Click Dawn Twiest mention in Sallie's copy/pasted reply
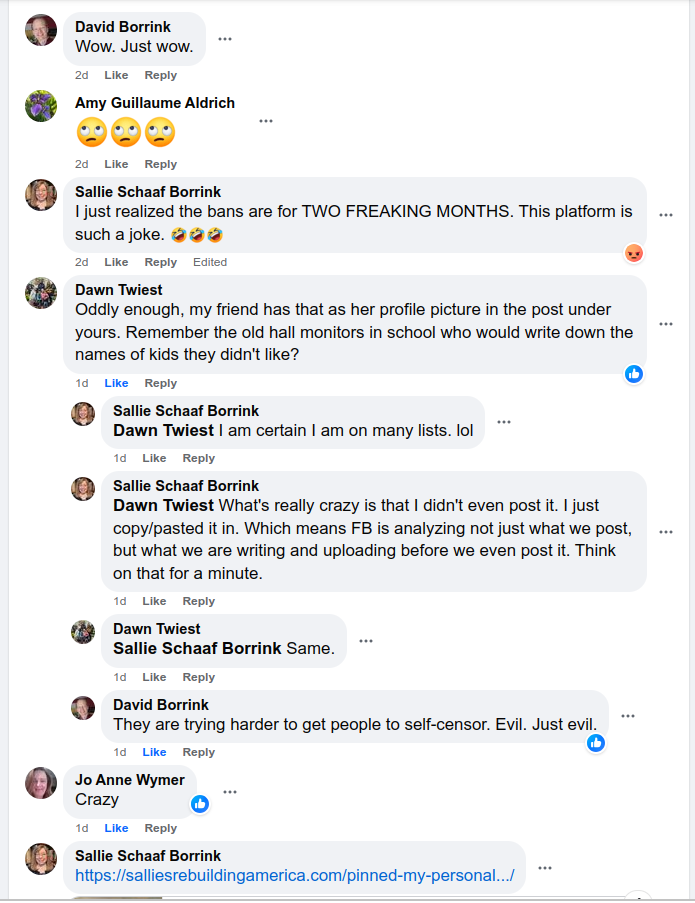The height and width of the screenshot is (903, 695). (163, 505)
